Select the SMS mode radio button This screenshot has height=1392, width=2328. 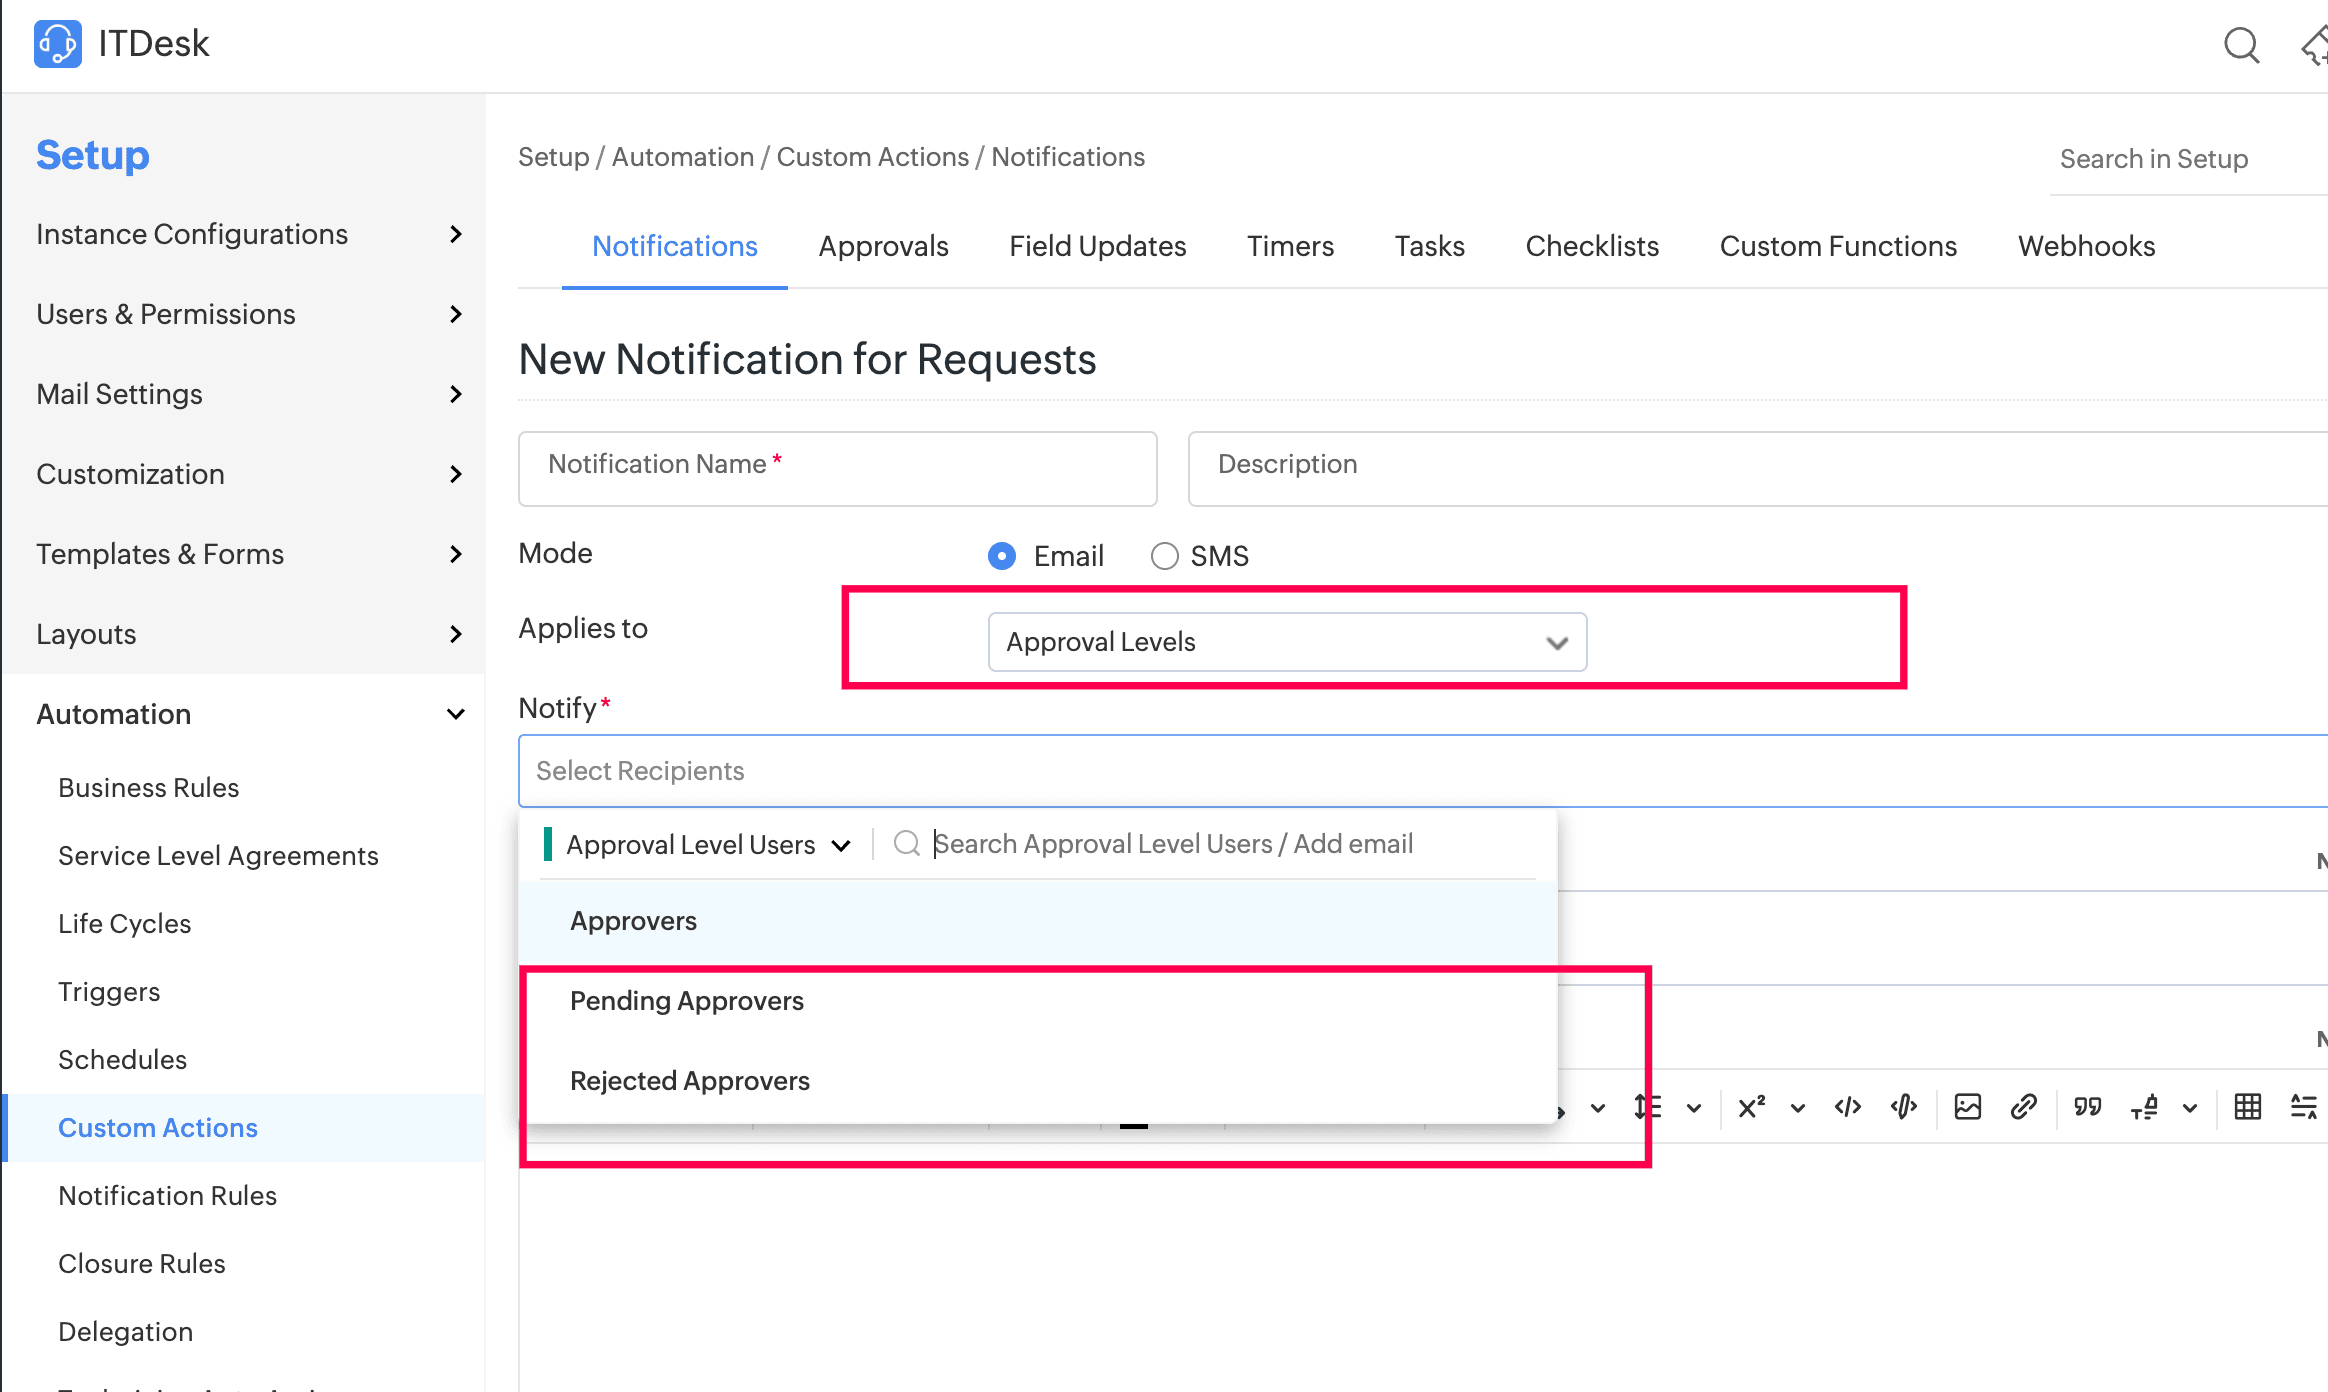(x=1164, y=556)
